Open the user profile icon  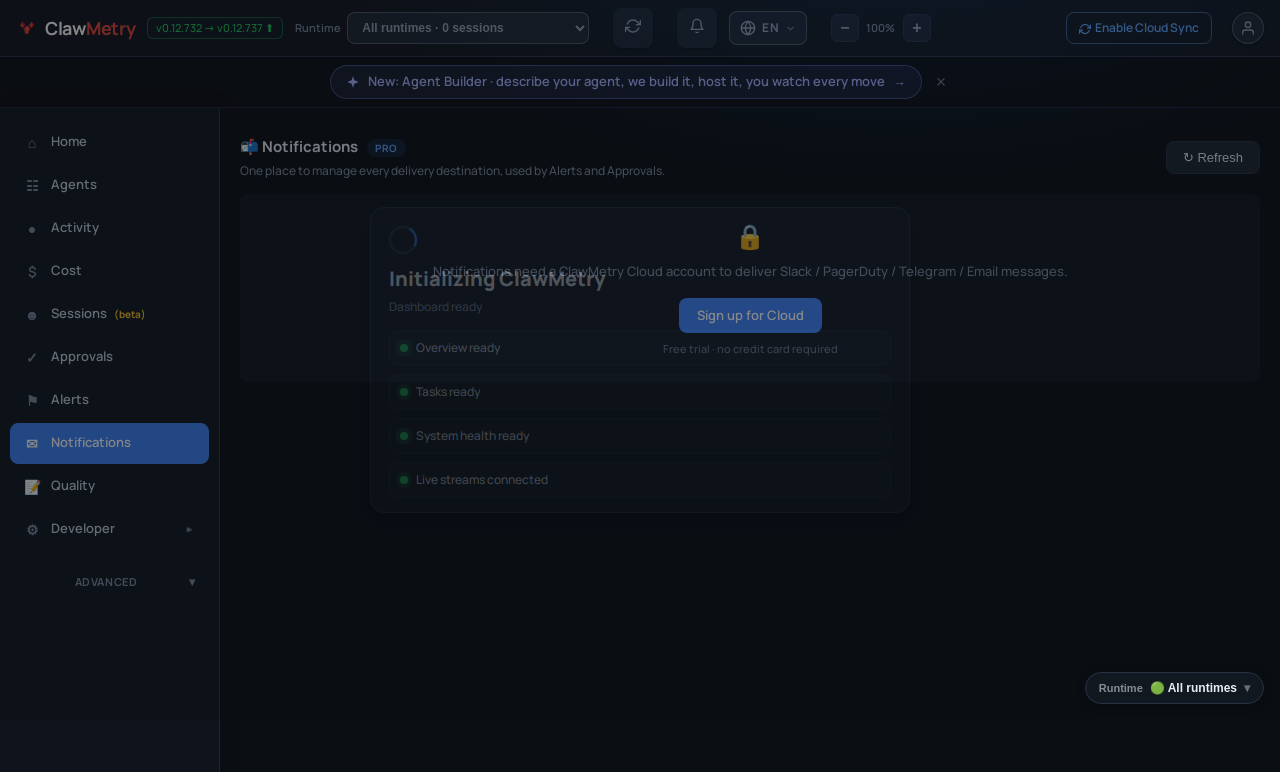[x=1248, y=28]
